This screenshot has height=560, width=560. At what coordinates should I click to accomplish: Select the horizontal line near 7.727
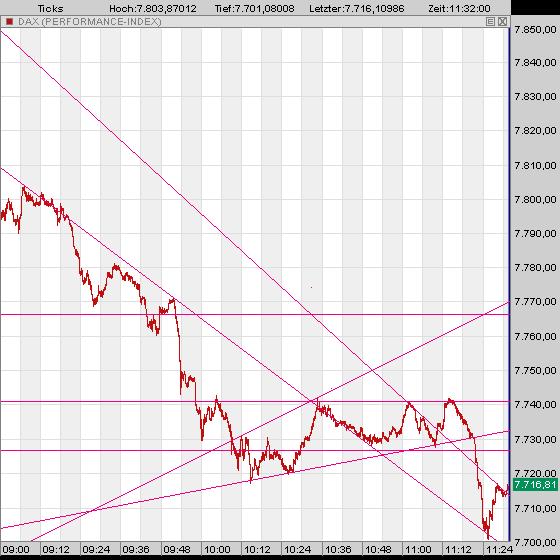(255, 451)
